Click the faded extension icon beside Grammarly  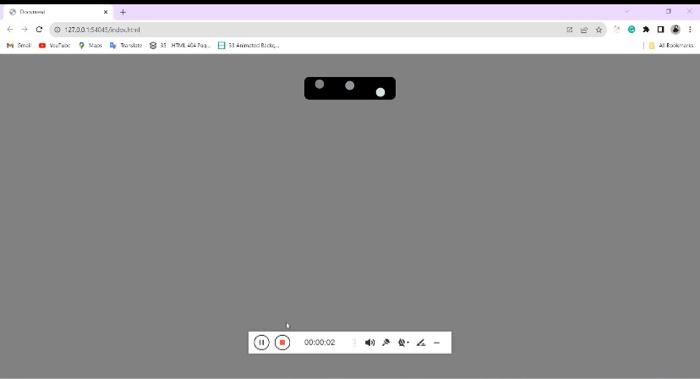pos(617,29)
